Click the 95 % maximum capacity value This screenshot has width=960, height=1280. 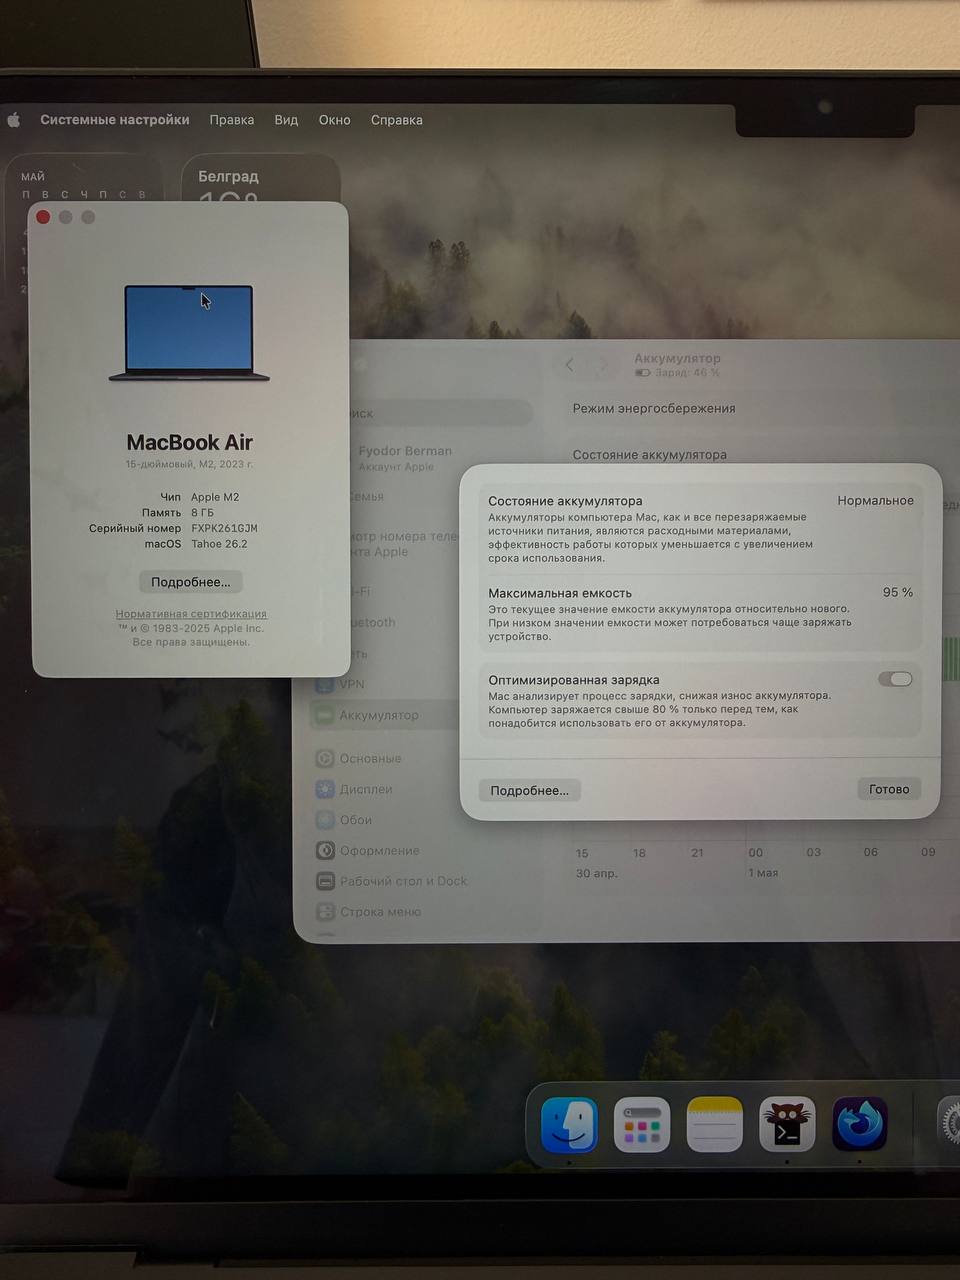[898, 592]
